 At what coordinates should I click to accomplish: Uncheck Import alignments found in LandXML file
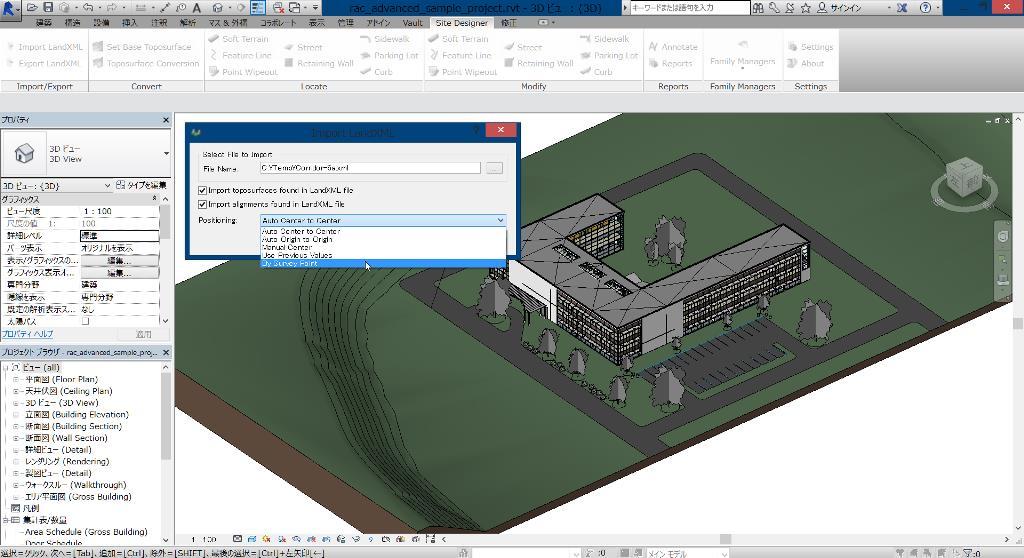point(203,204)
